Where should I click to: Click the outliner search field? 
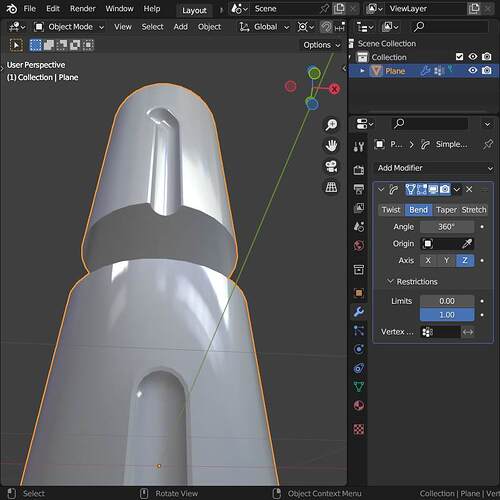point(450,27)
